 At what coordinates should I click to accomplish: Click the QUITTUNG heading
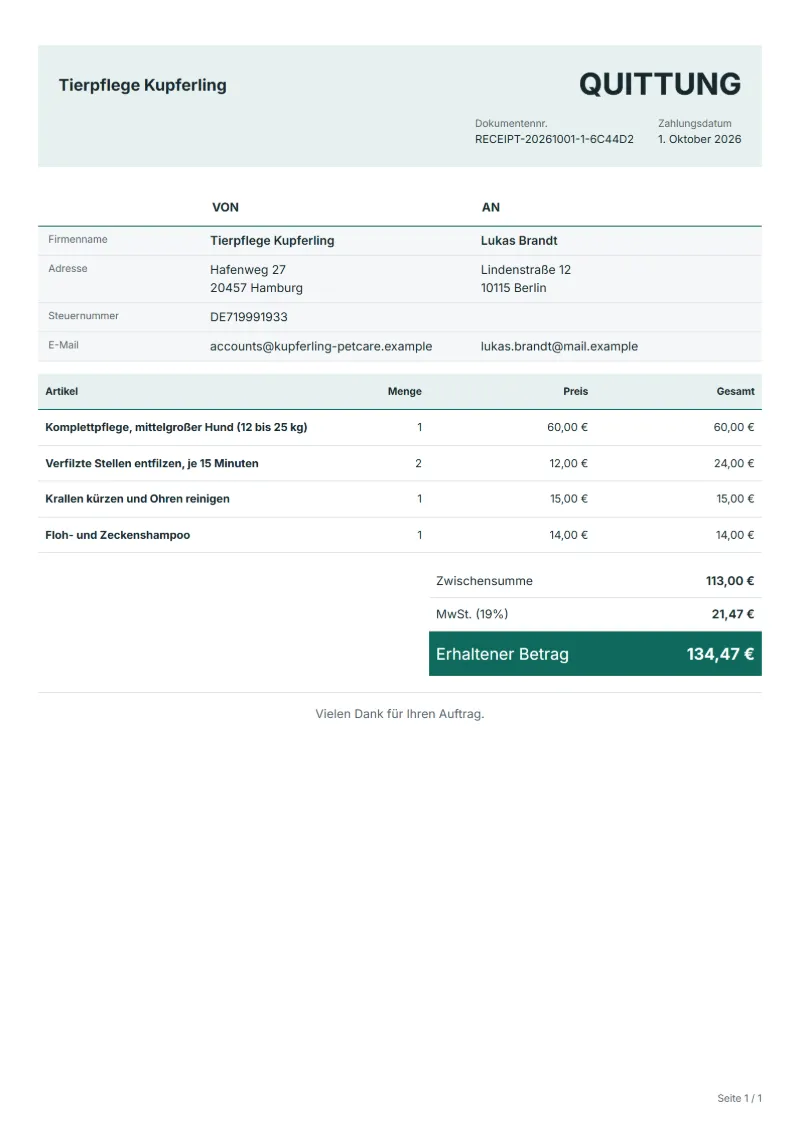tap(659, 84)
